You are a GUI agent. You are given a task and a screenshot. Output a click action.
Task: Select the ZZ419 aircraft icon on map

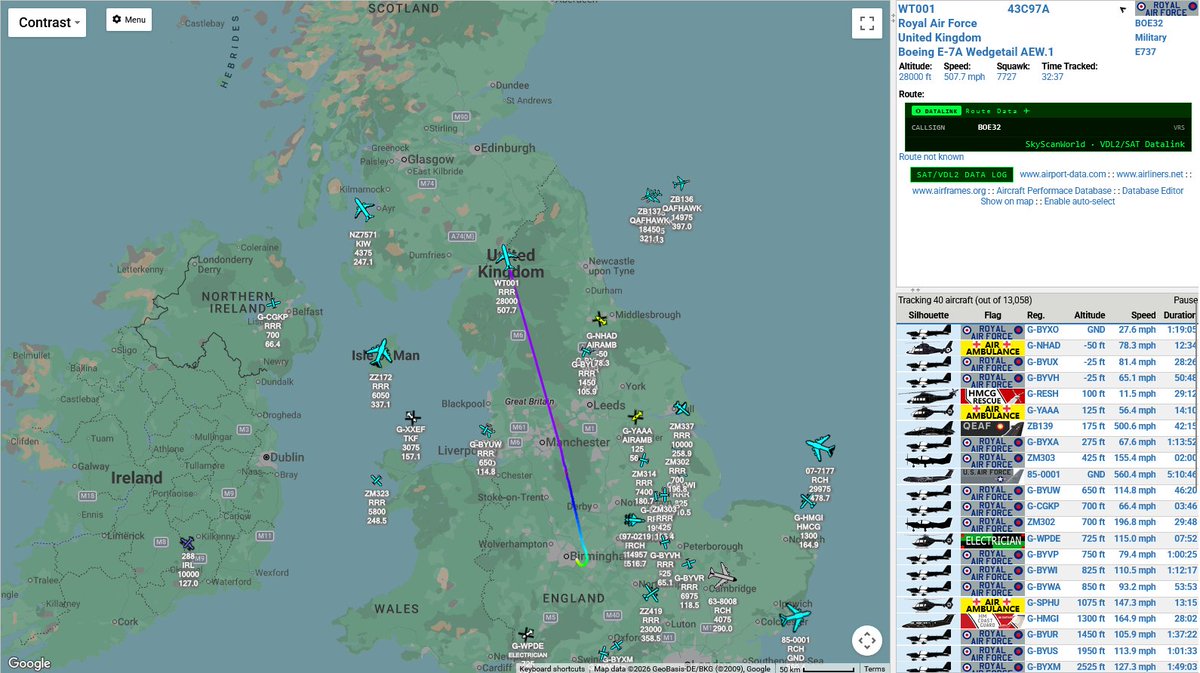(x=651, y=594)
